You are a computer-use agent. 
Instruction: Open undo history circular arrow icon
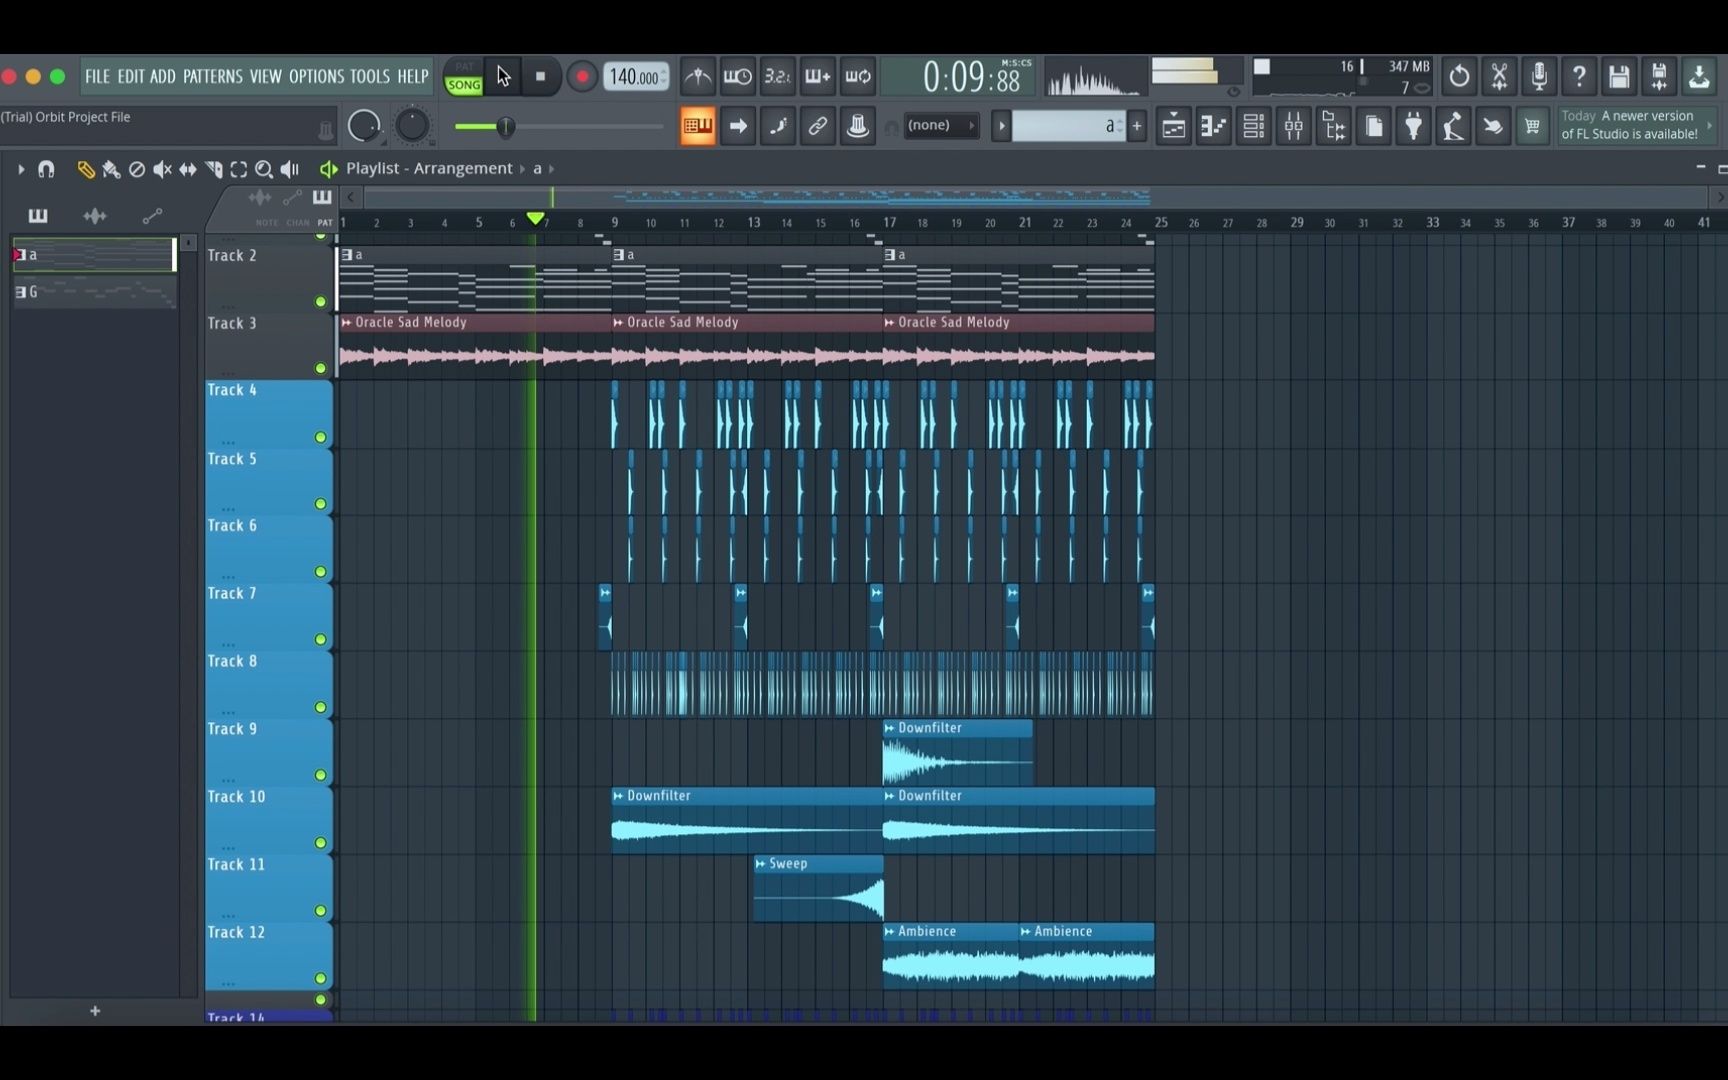tap(1459, 76)
